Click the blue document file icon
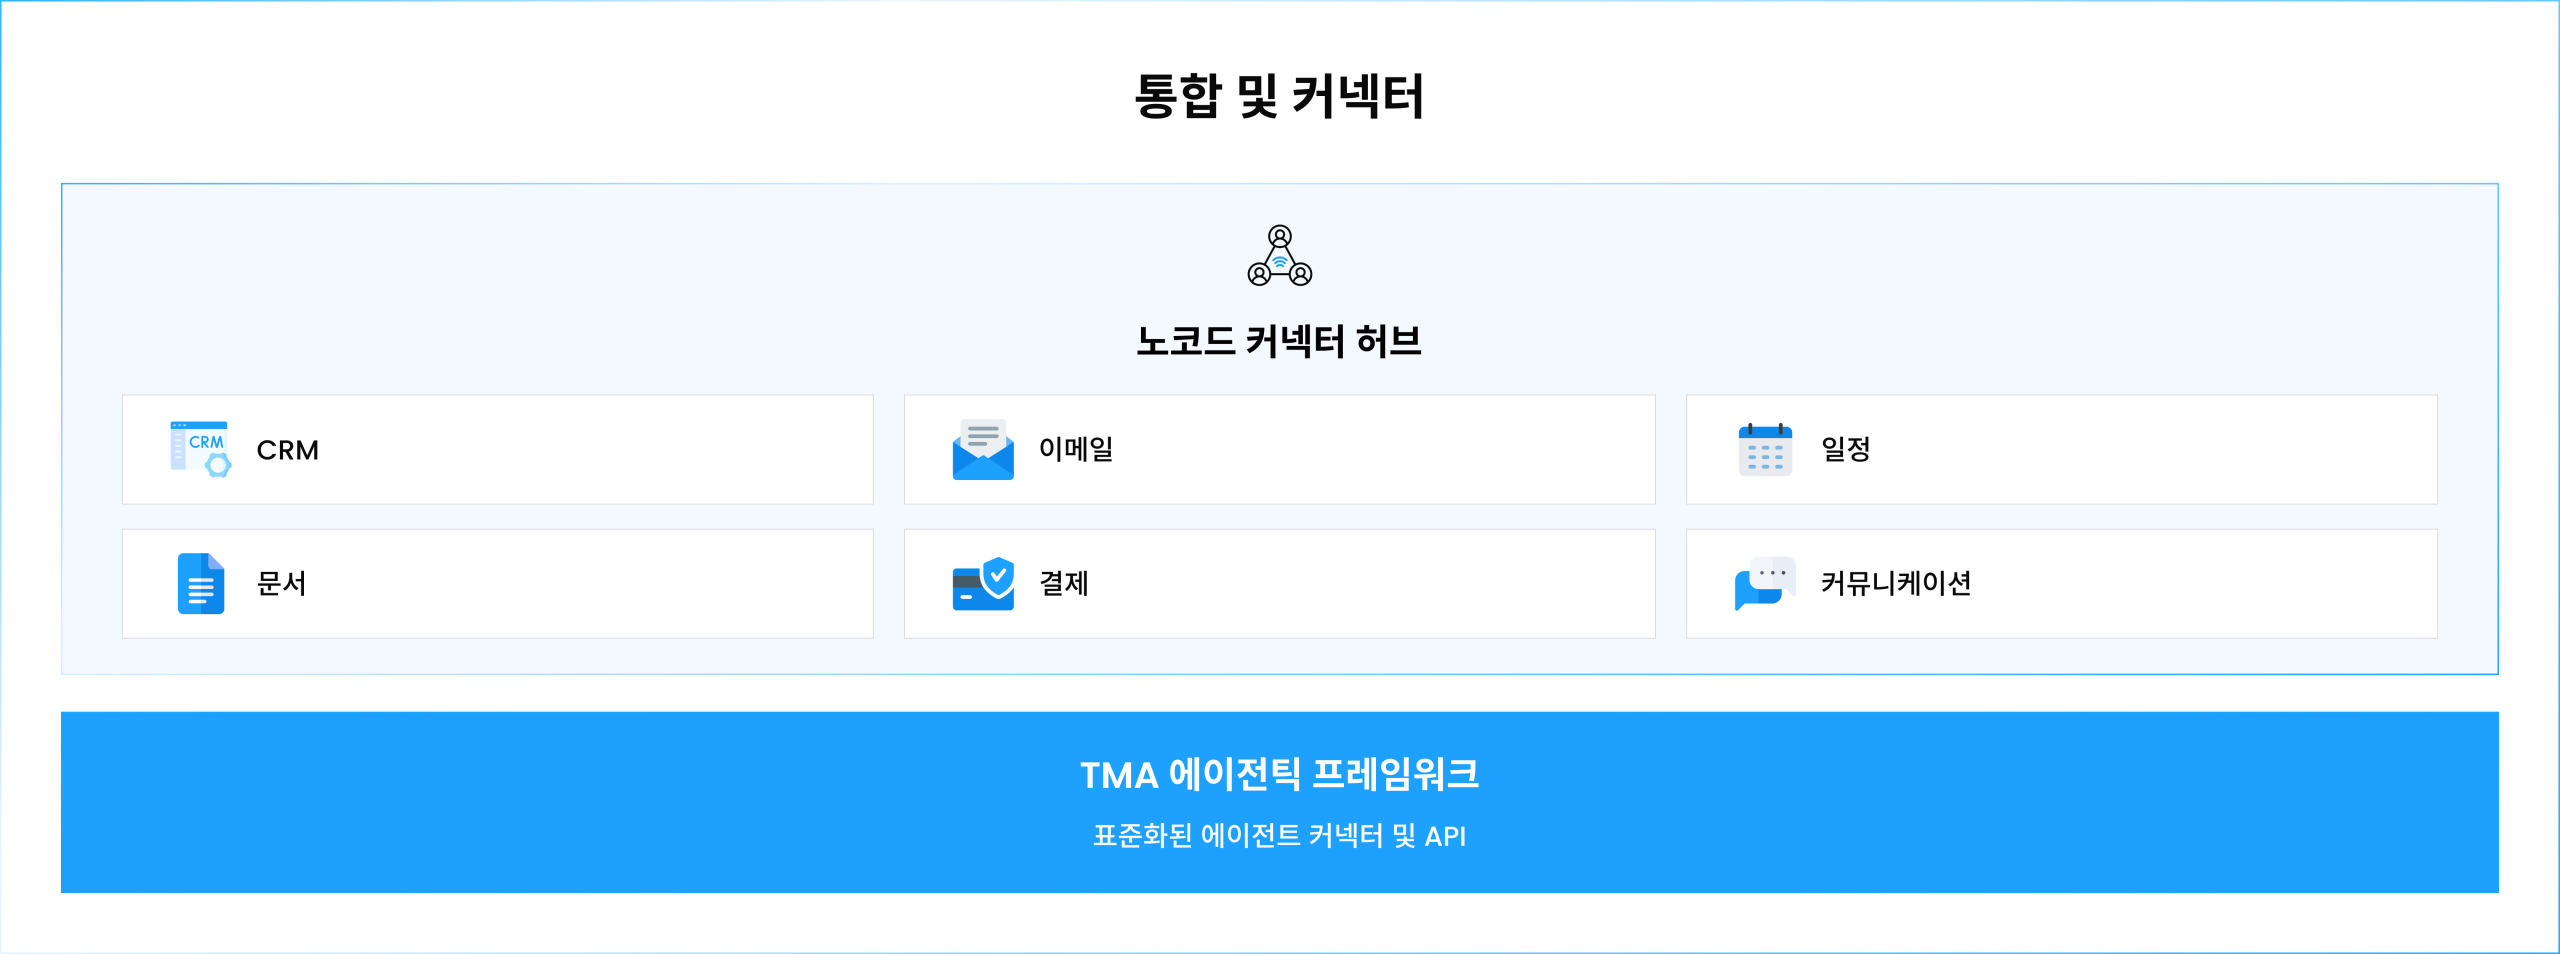Image resolution: width=2560 pixels, height=954 pixels. click(x=200, y=583)
